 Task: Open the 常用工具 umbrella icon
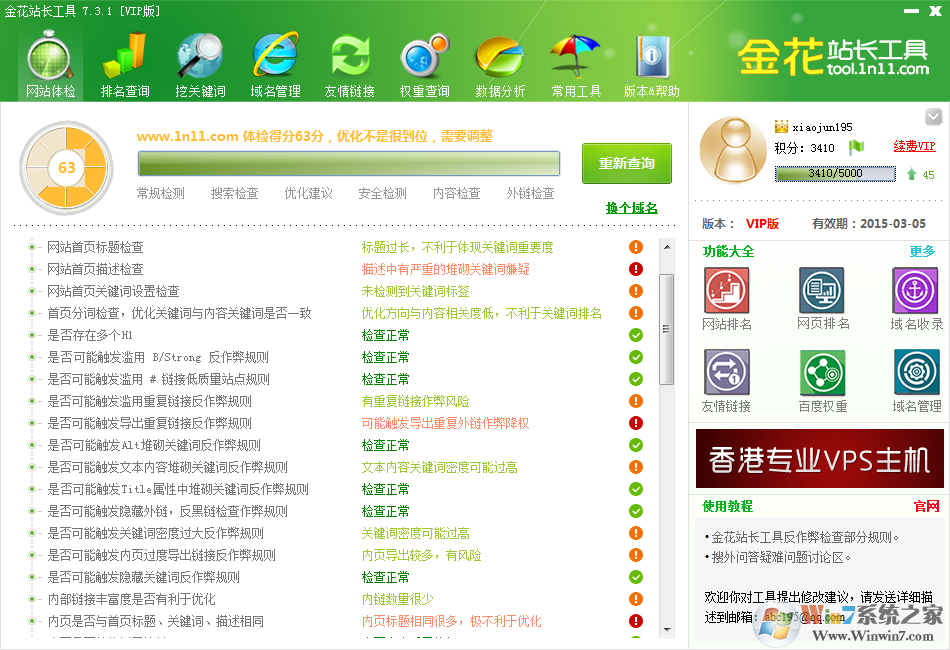click(x=576, y=65)
